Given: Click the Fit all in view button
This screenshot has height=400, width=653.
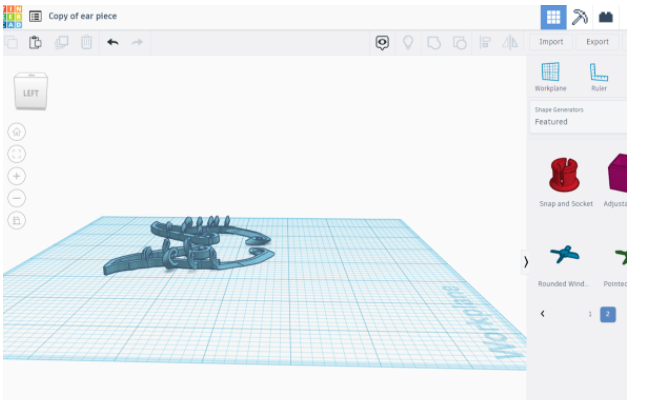Looking at the screenshot, I should click(17, 154).
